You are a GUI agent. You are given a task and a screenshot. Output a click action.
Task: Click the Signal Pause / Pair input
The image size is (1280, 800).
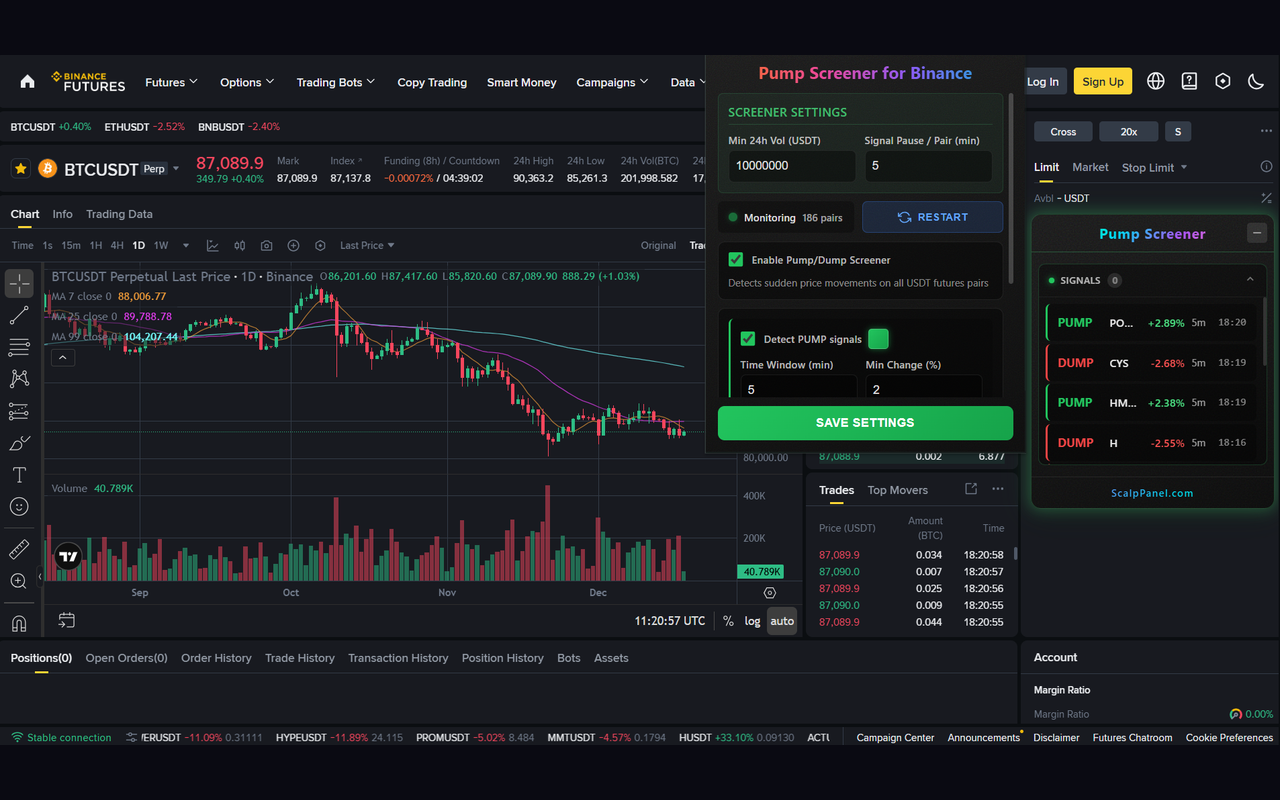pos(928,166)
